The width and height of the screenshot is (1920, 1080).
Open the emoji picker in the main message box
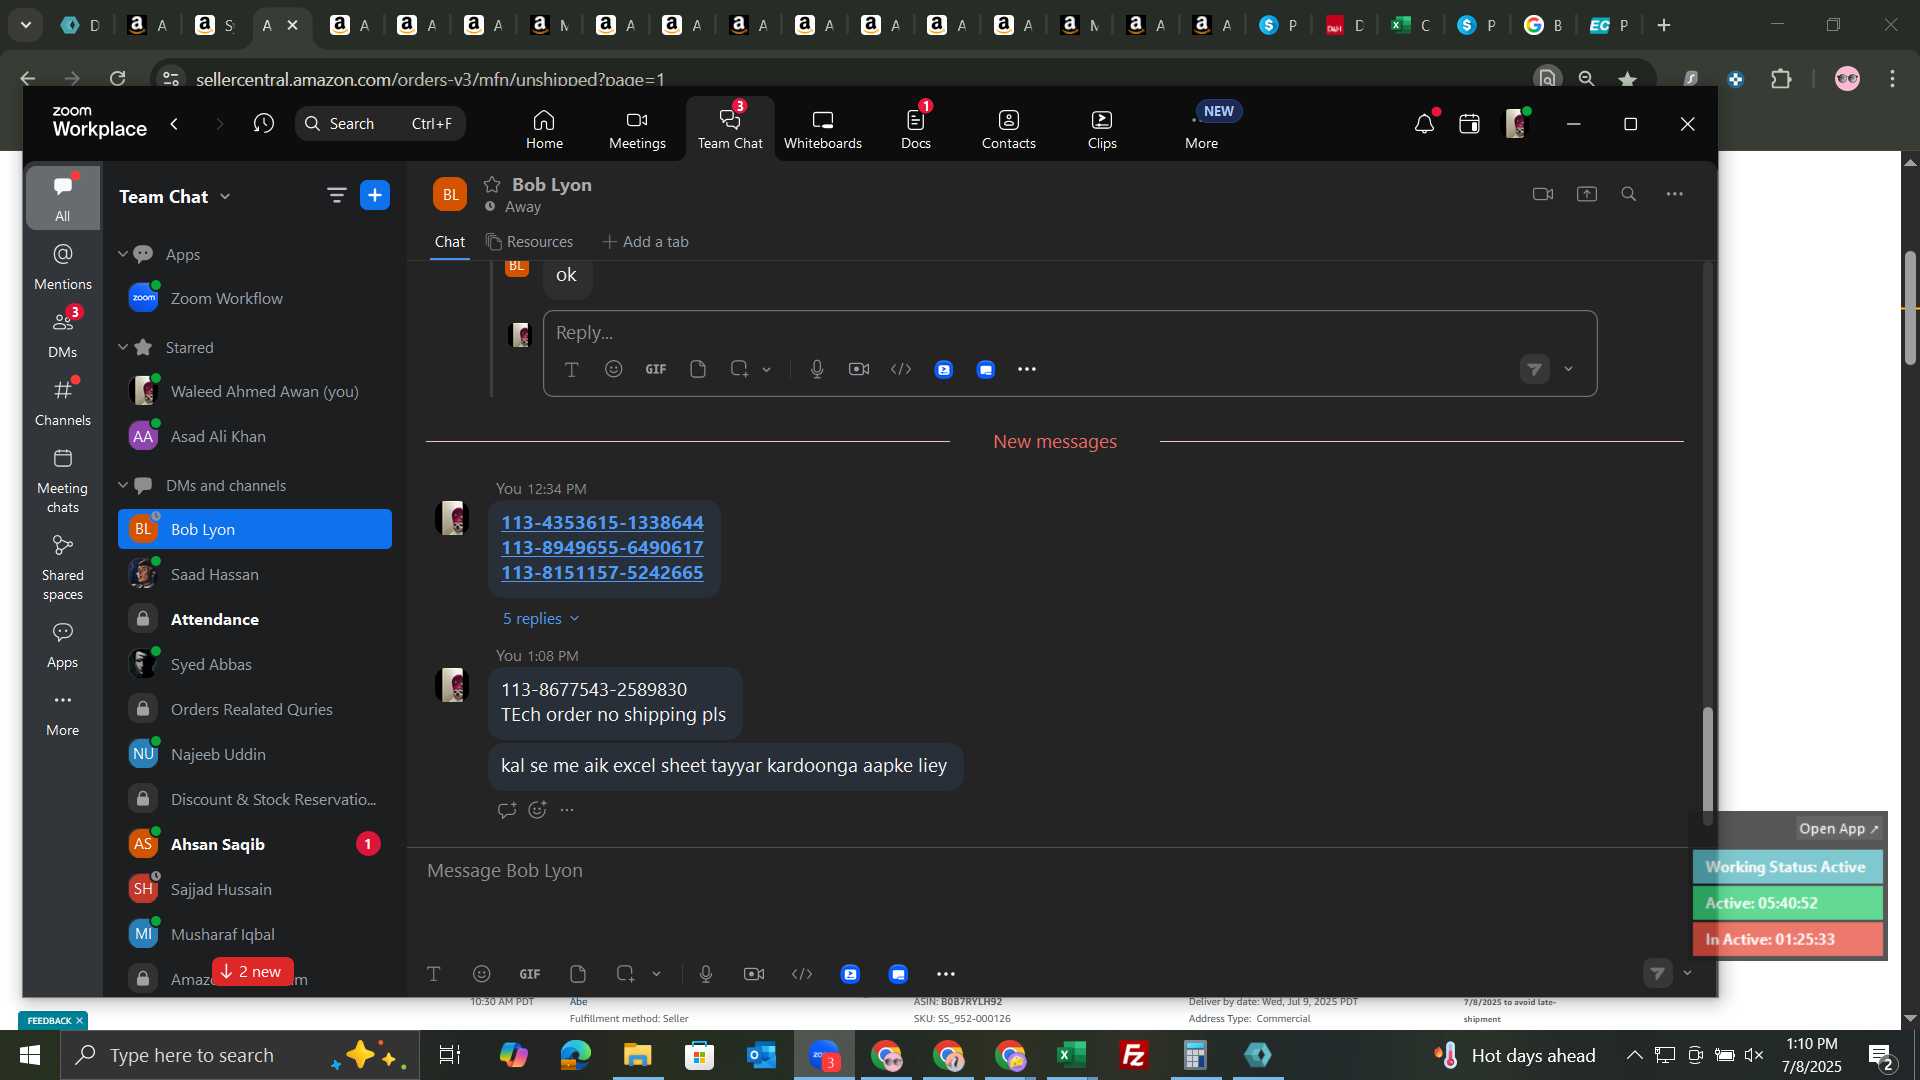pyautogui.click(x=482, y=974)
